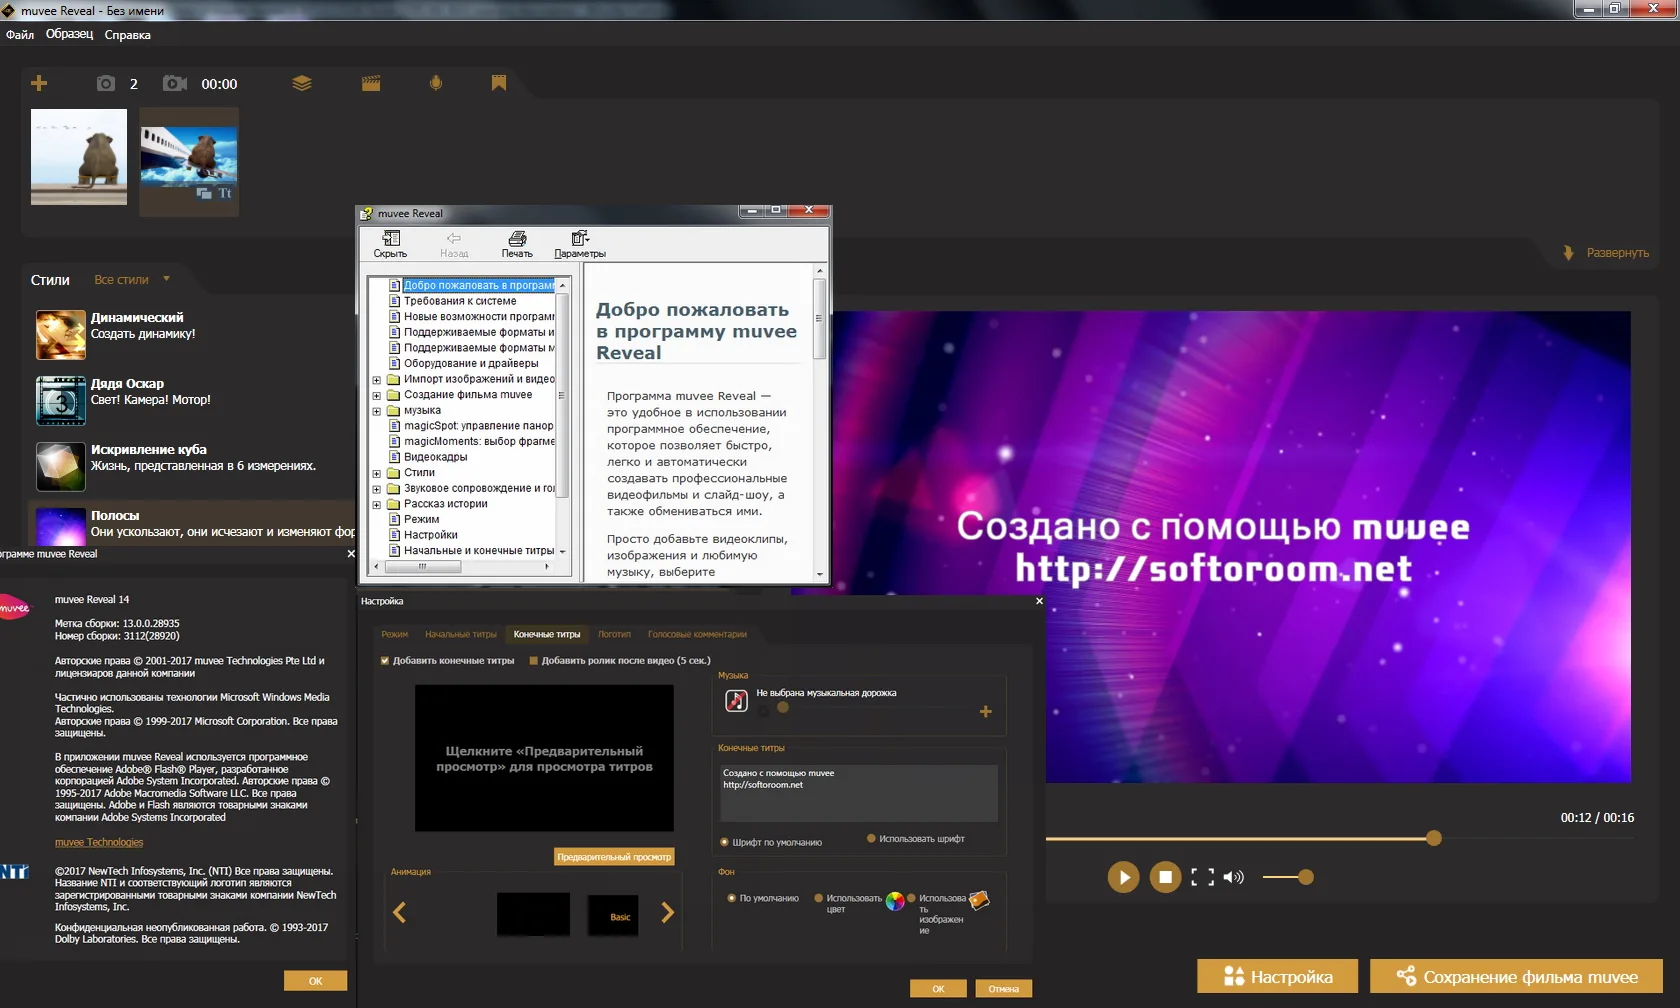Show previous animation with left arrow
Viewport: 1680px width, 1008px height.
point(400,912)
